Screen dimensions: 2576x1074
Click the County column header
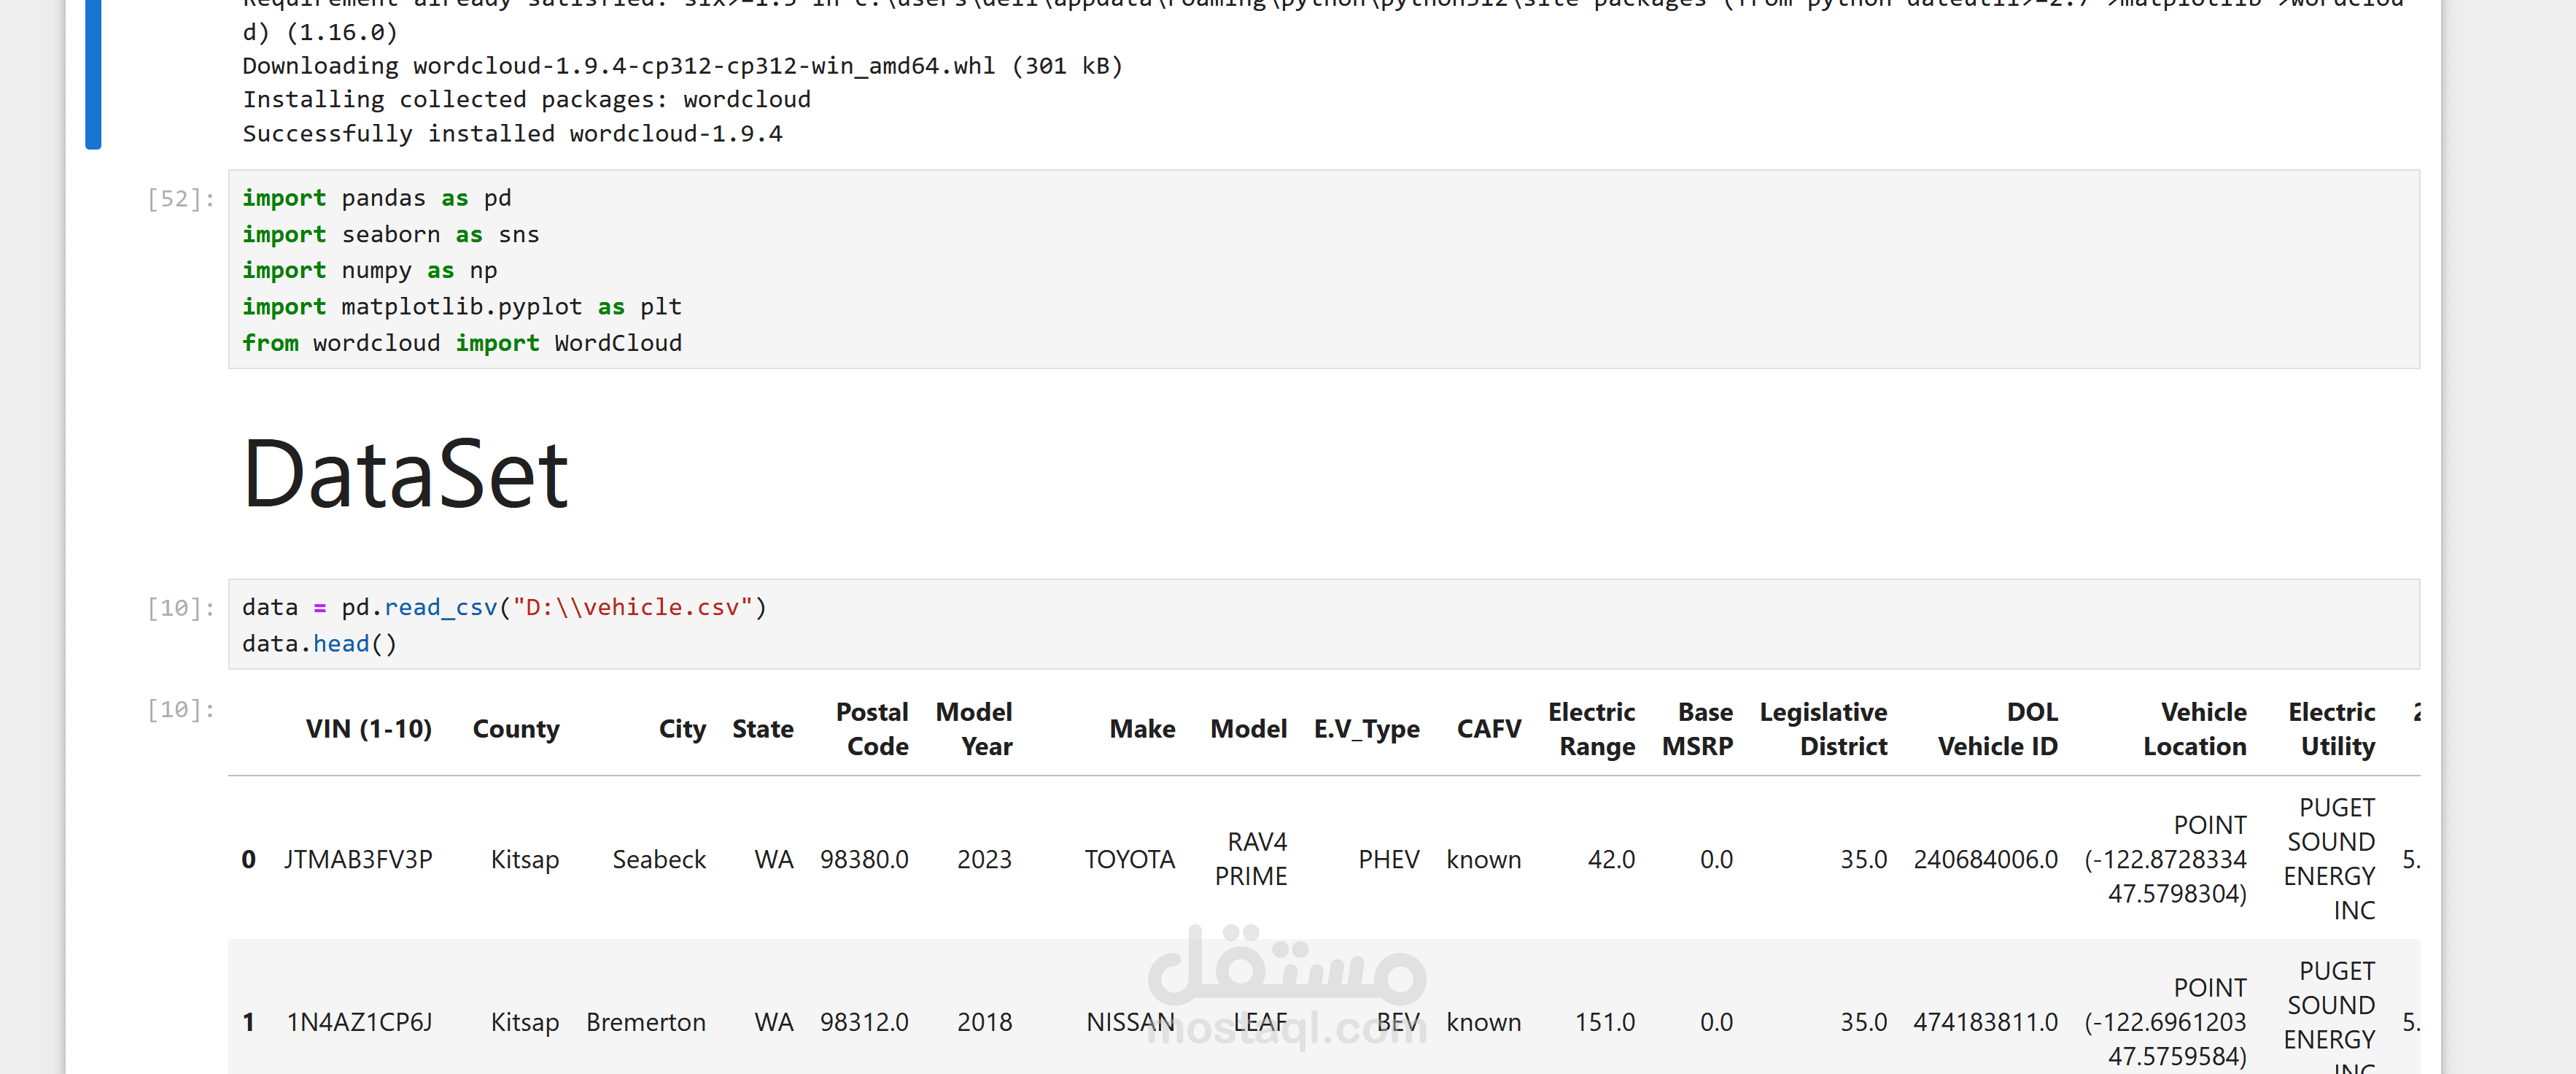click(x=515, y=729)
